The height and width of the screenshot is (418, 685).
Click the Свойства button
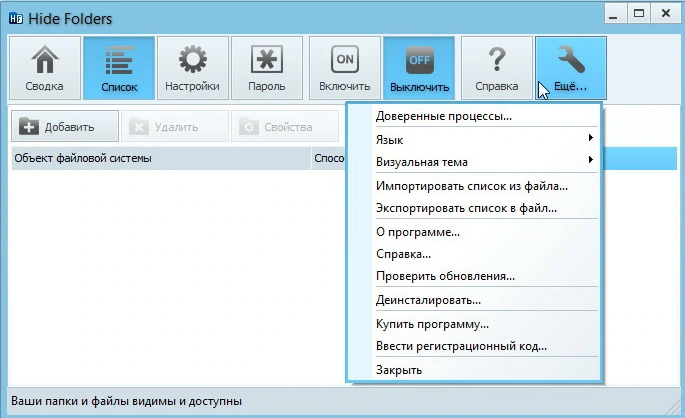[285, 126]
